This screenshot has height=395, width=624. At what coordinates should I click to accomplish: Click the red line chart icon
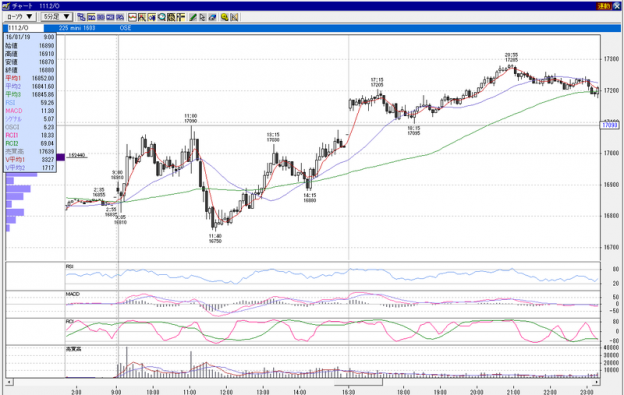tap(132, 17)
